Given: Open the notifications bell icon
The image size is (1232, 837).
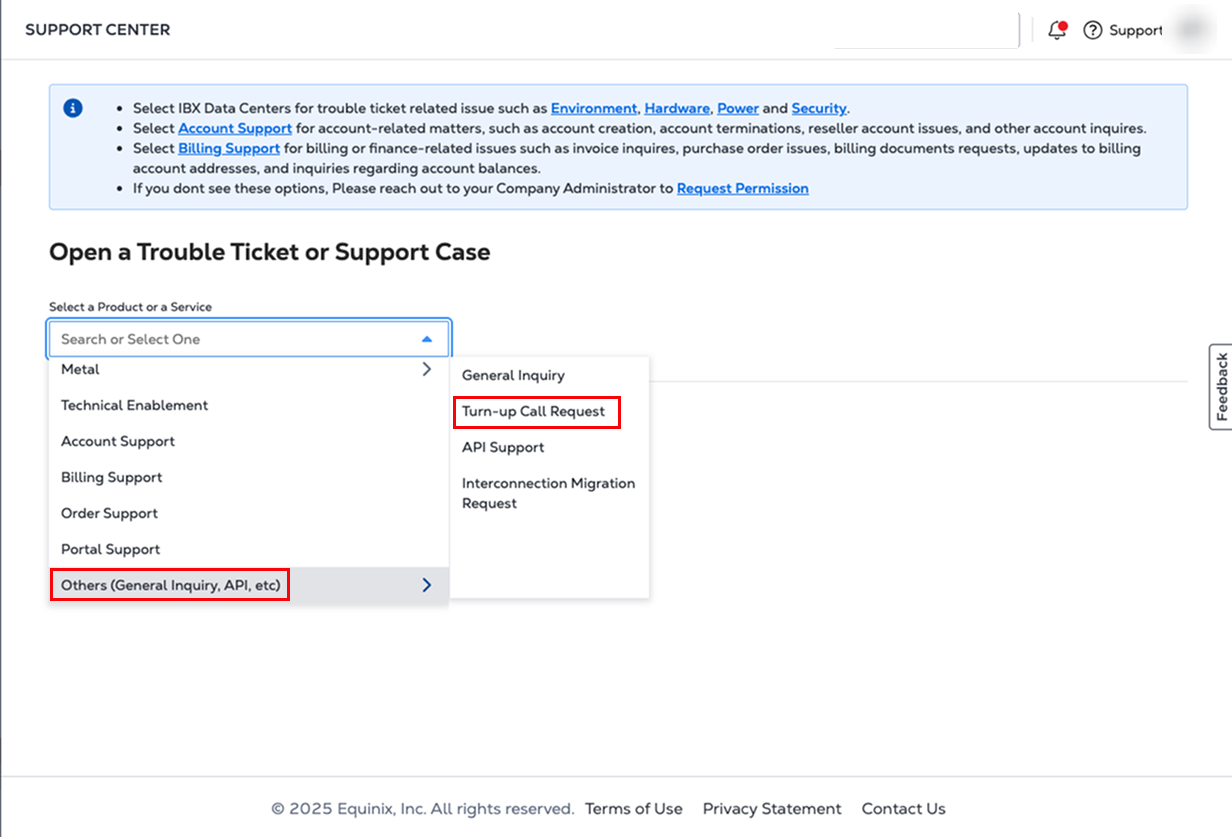Looking at the screenshot, I should coord(1057,30).
